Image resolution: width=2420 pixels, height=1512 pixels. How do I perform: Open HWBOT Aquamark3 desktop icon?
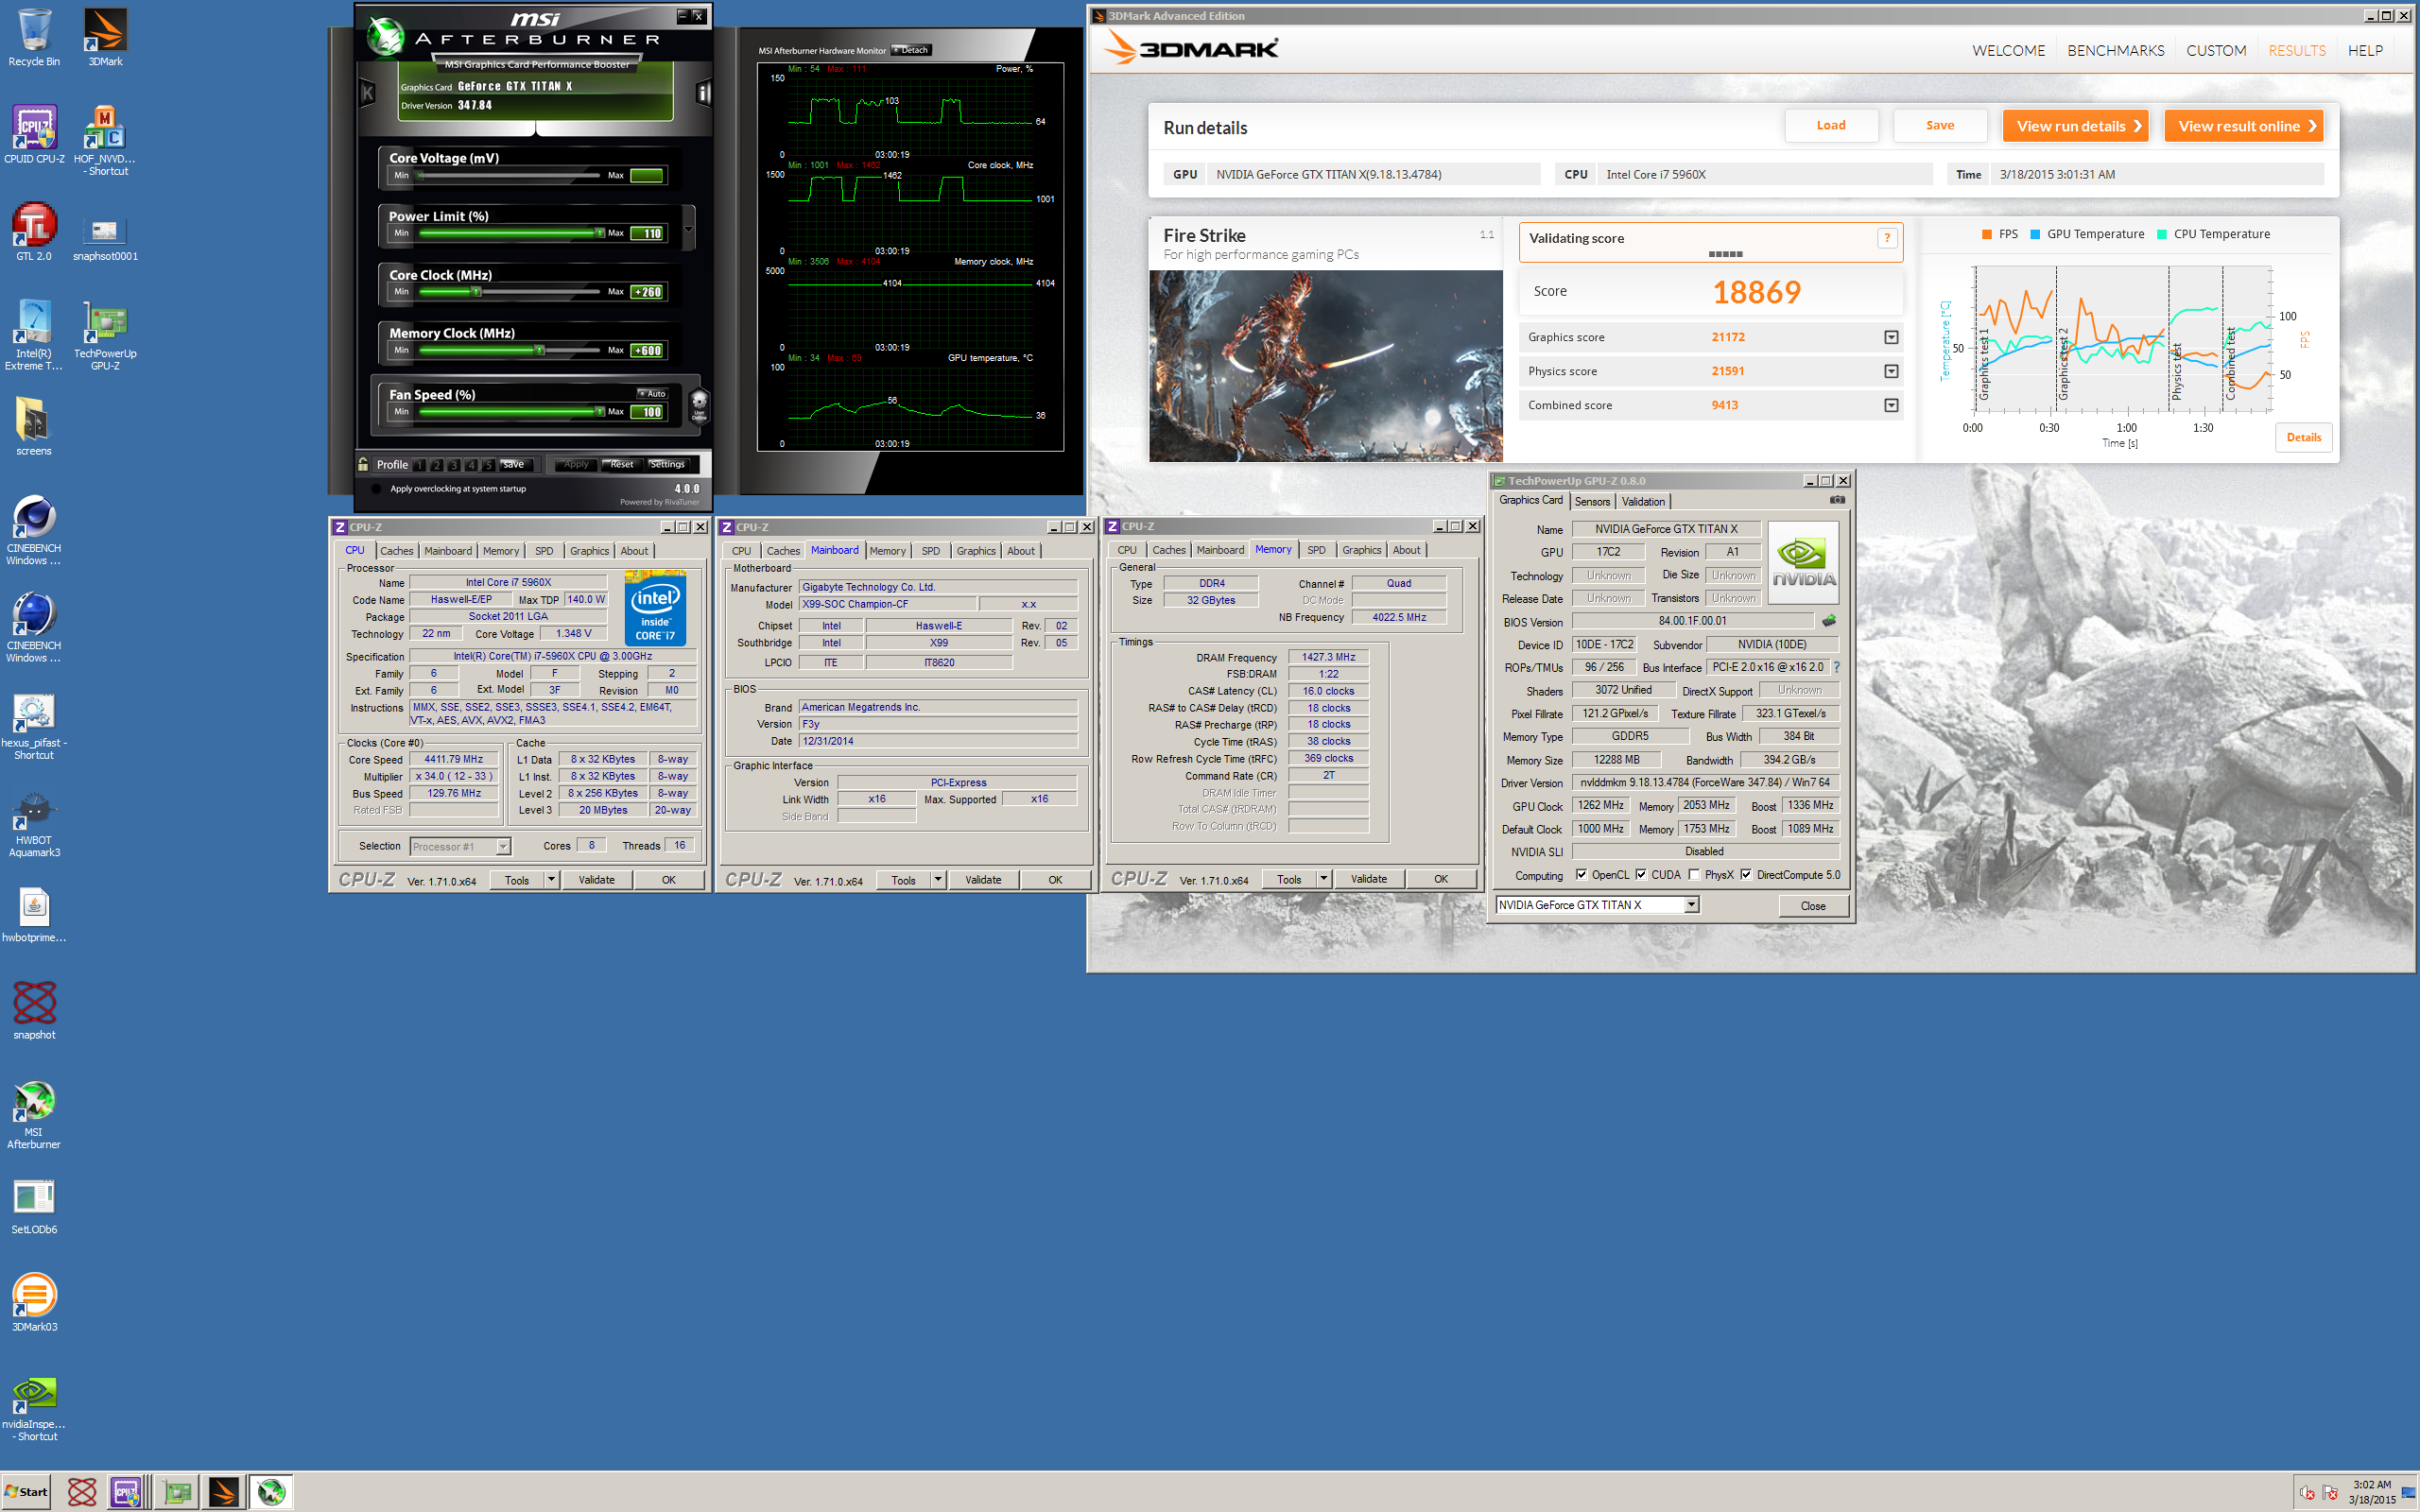point(34,823)
